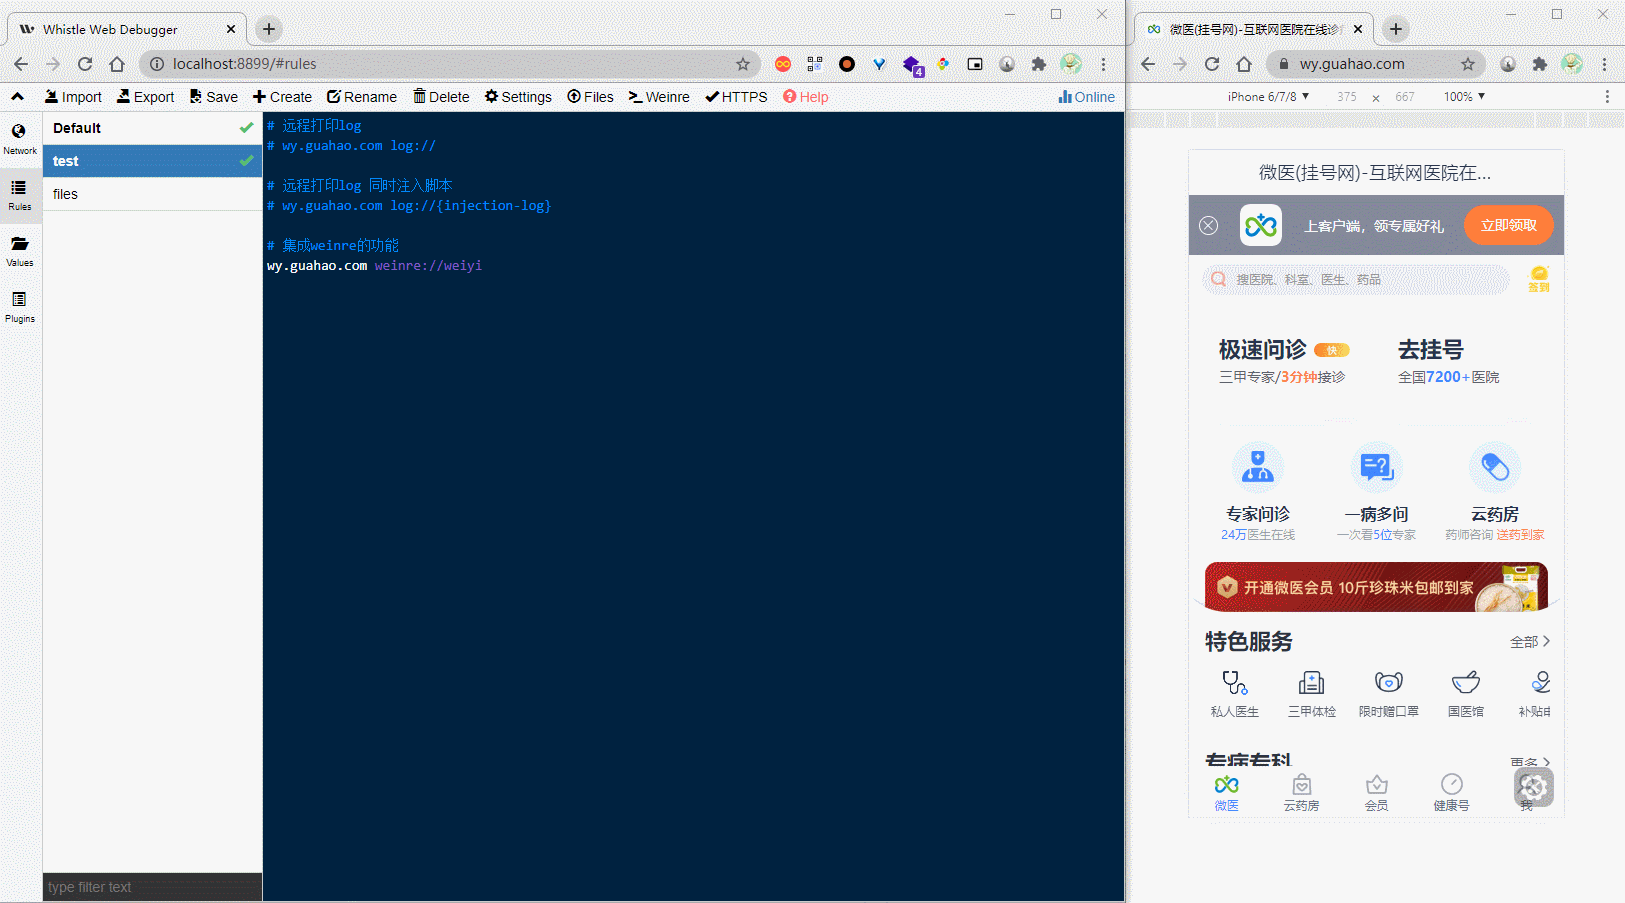Click the weinre://weiyi rule line in editor

pos(375,266)
